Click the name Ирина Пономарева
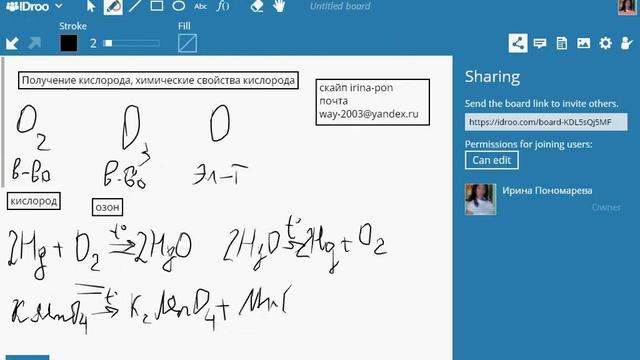640x360 pixels. (547, 191)
